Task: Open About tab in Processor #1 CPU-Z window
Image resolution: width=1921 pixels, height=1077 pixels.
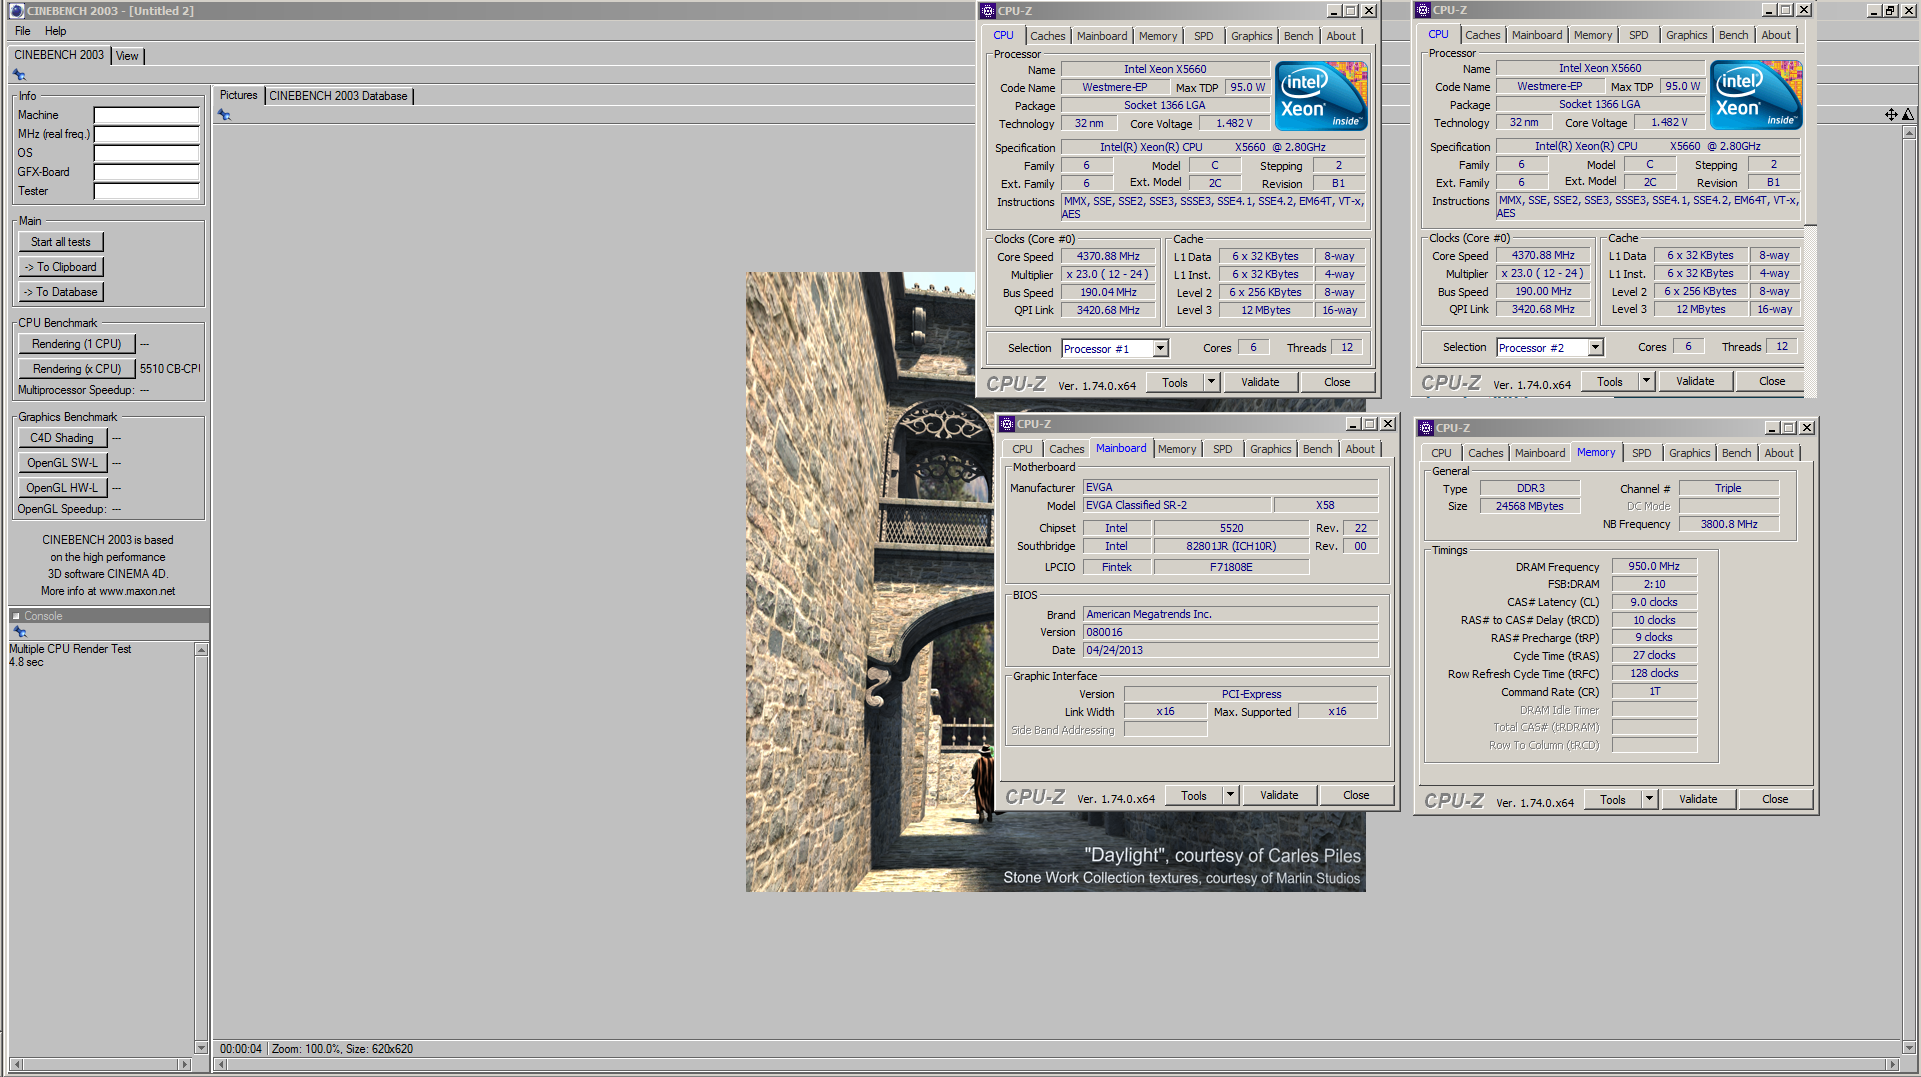Action: [1341, 36]
